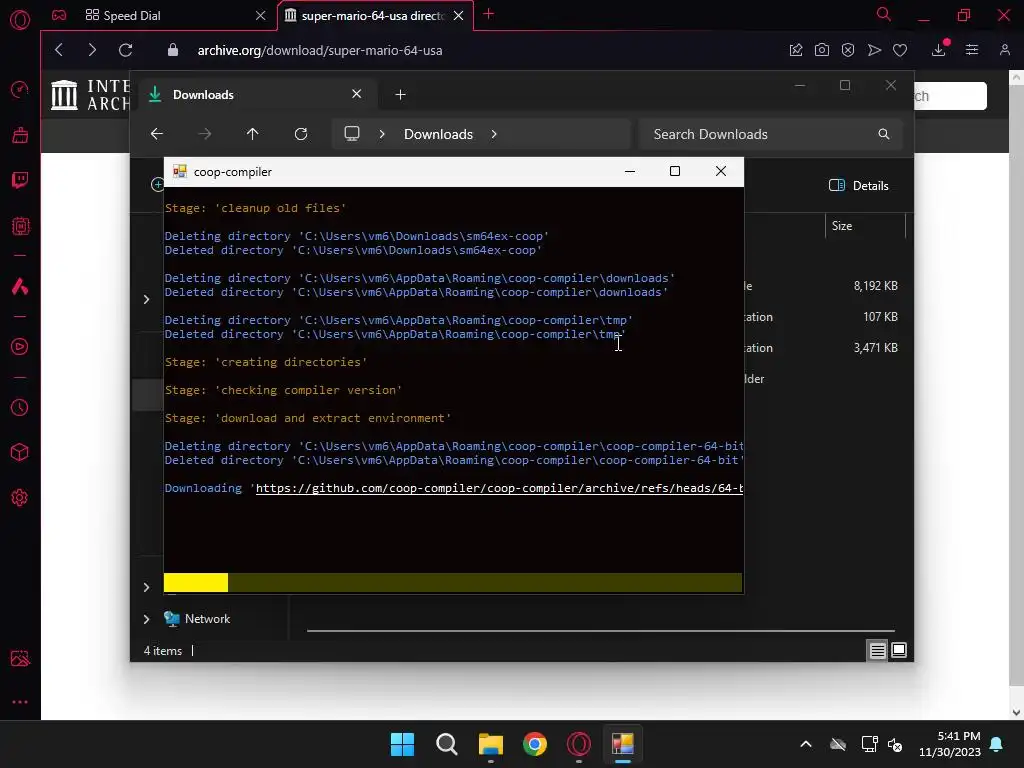Reload the archive.org page
1024x768 pixels.
[125, 50]
